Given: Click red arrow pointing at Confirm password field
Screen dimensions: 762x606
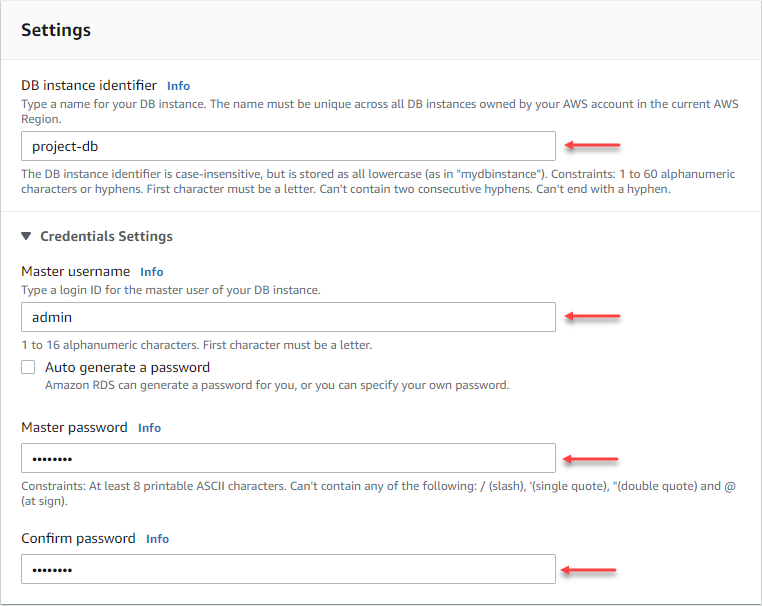Looking at the screenshot, I should pos(589,570).
